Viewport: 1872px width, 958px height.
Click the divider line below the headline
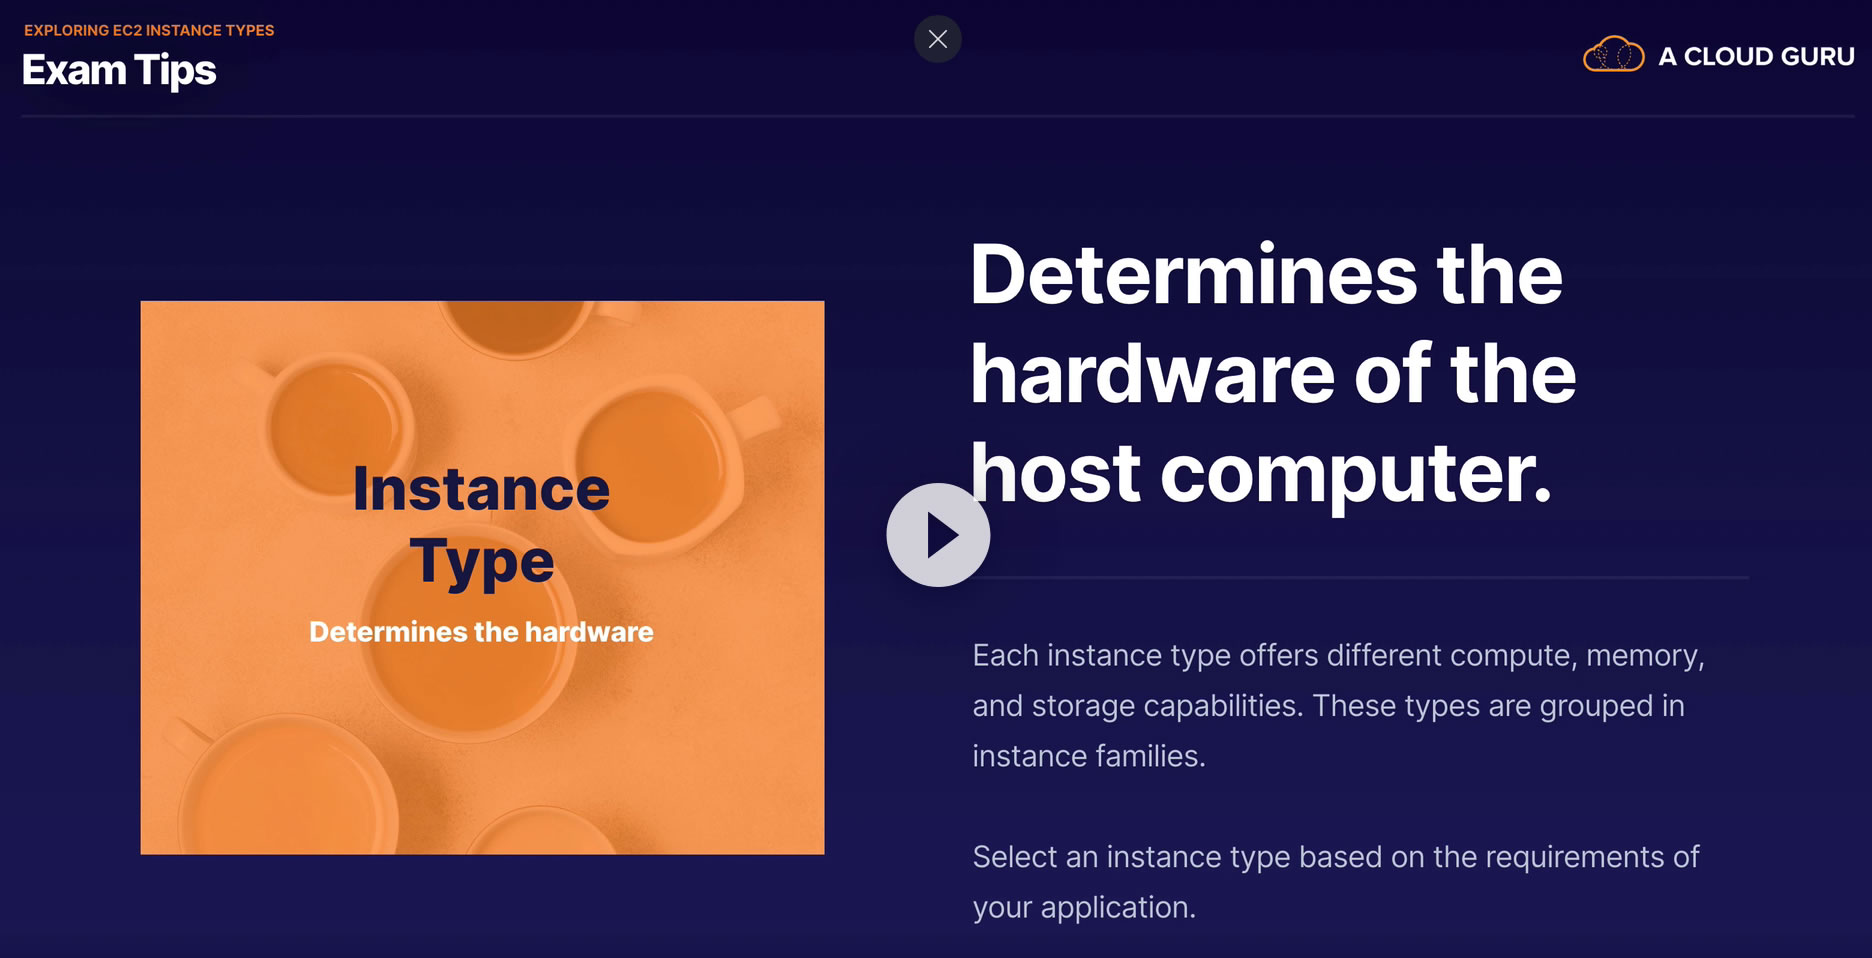[1360, 577]
